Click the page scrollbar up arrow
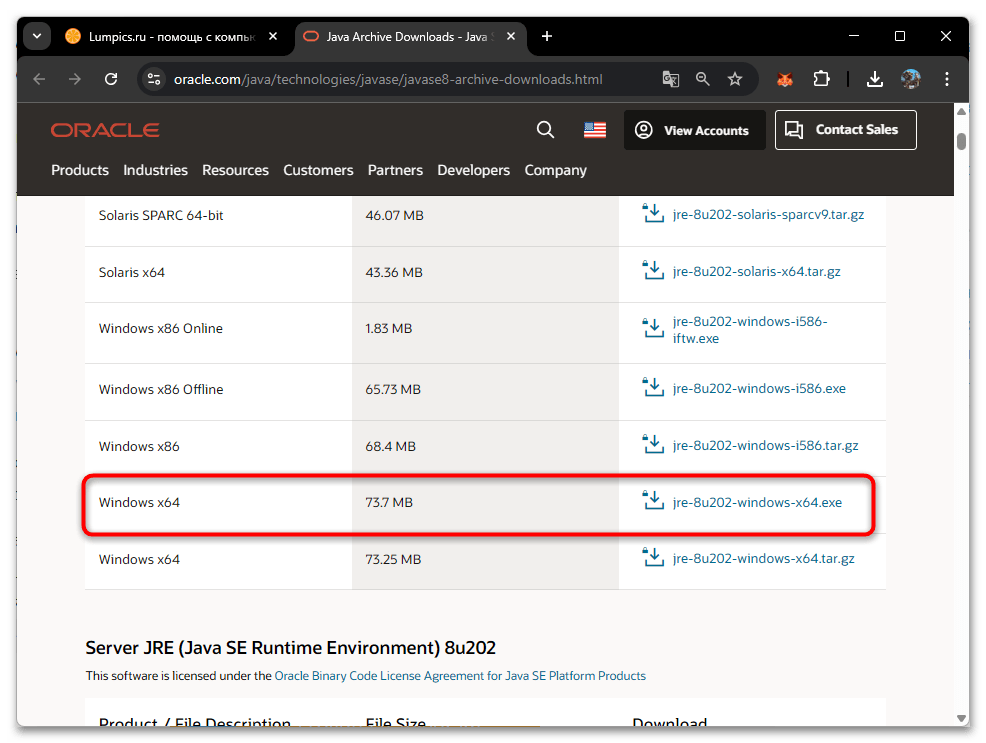 click(x=961, y=111)
